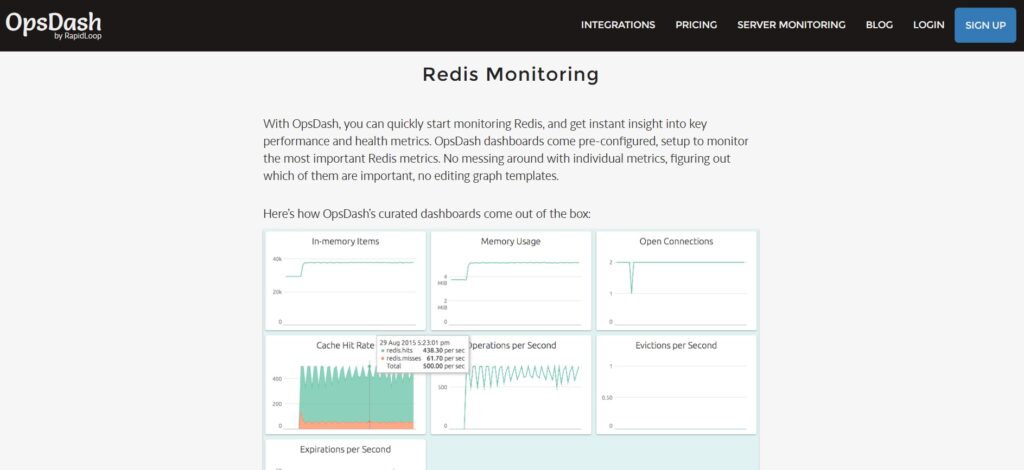This screenshot has width=1024, height=470.
Task: Click the OpsDash logo
Action: tap(53, 25)
